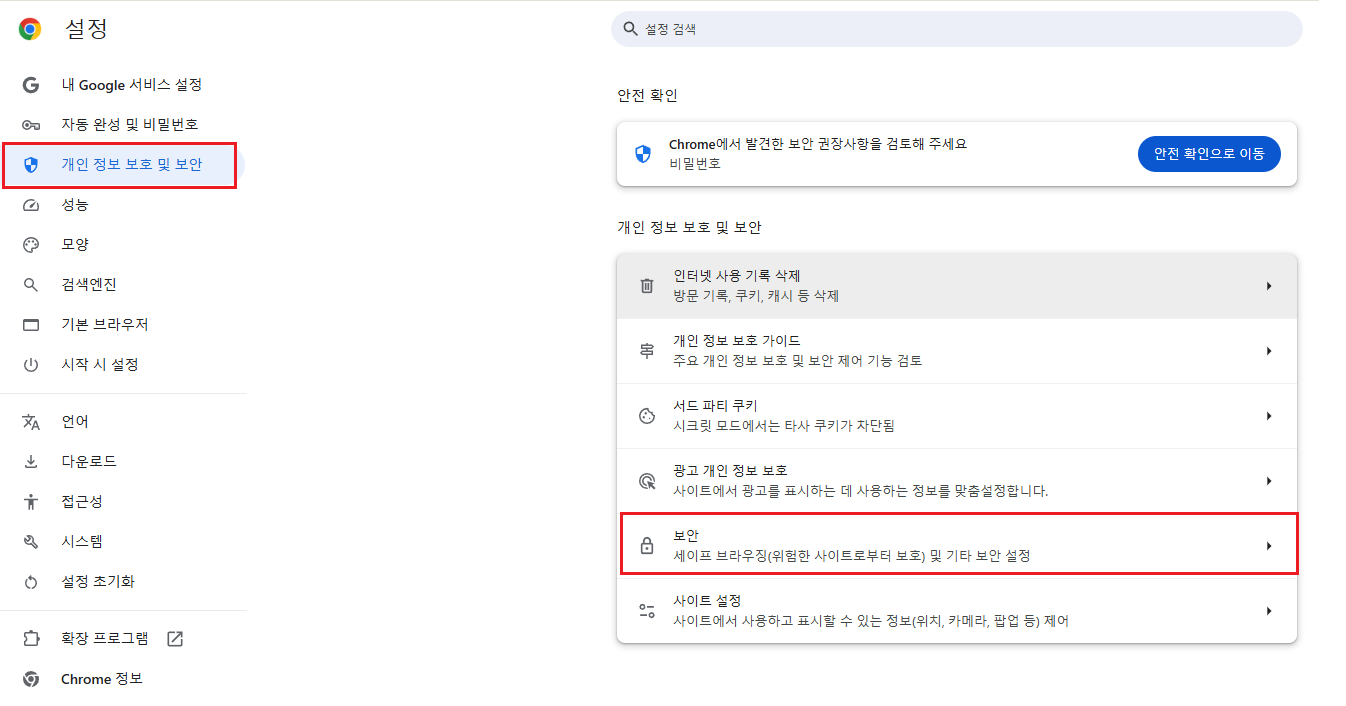The width and height of the screenshot is (1346, 706).
Task: Click the 안전 확인으로 이동 button
Action: (x=1209, y=154)
